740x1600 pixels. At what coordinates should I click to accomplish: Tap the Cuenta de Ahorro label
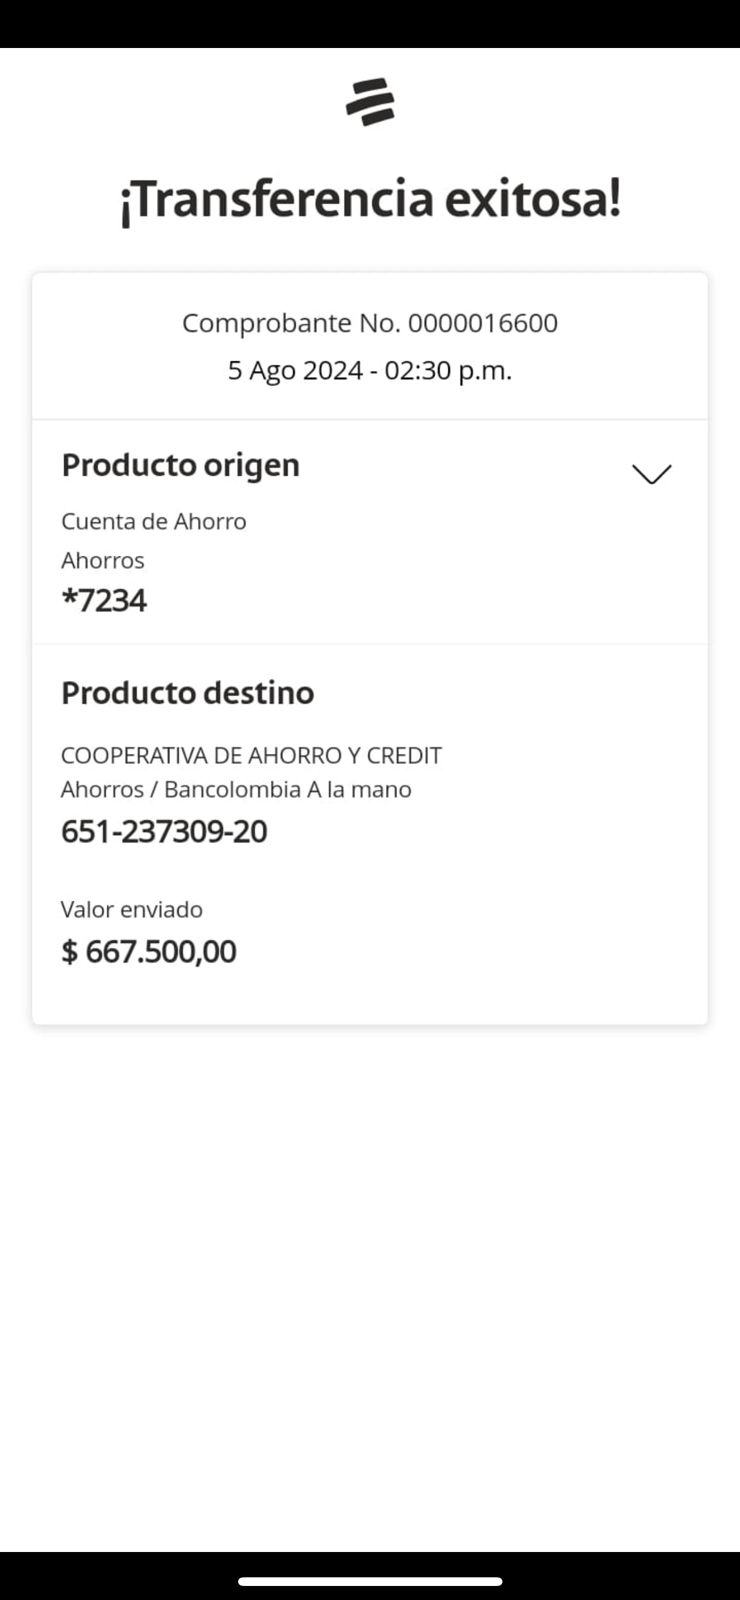pyautogui.click(x=154, y=521)
